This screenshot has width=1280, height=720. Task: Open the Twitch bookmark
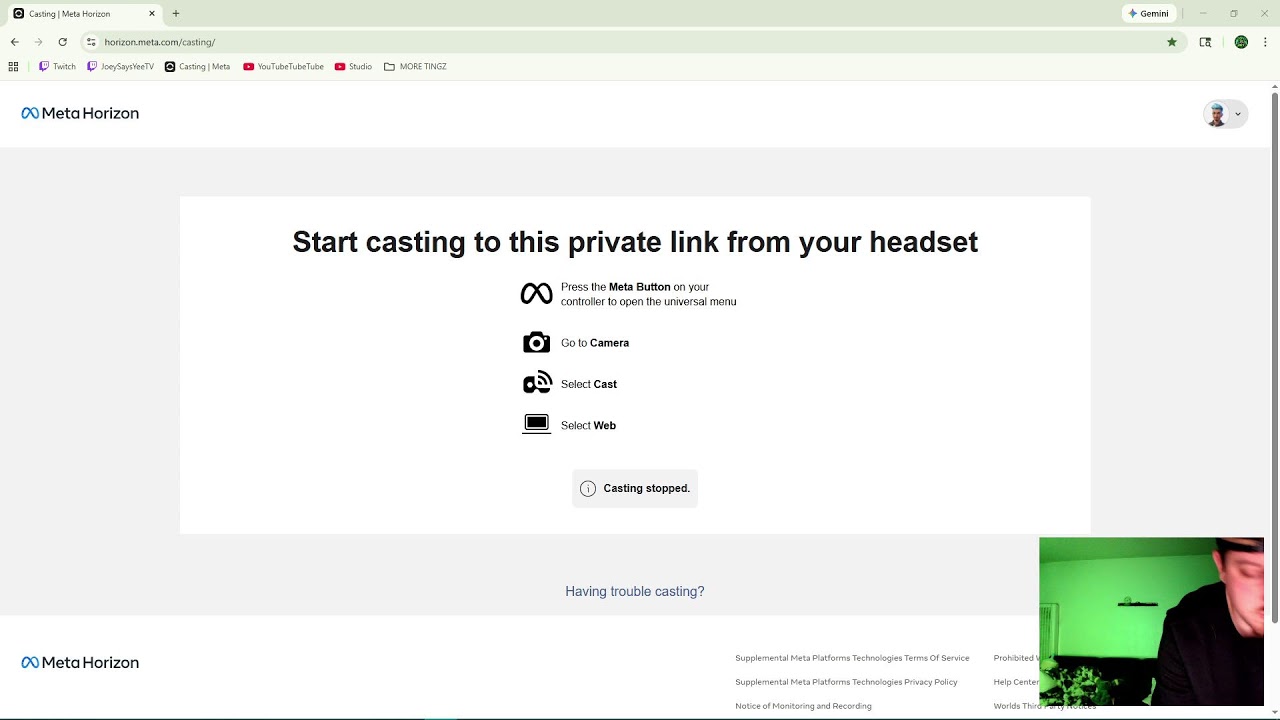point(57,67)
